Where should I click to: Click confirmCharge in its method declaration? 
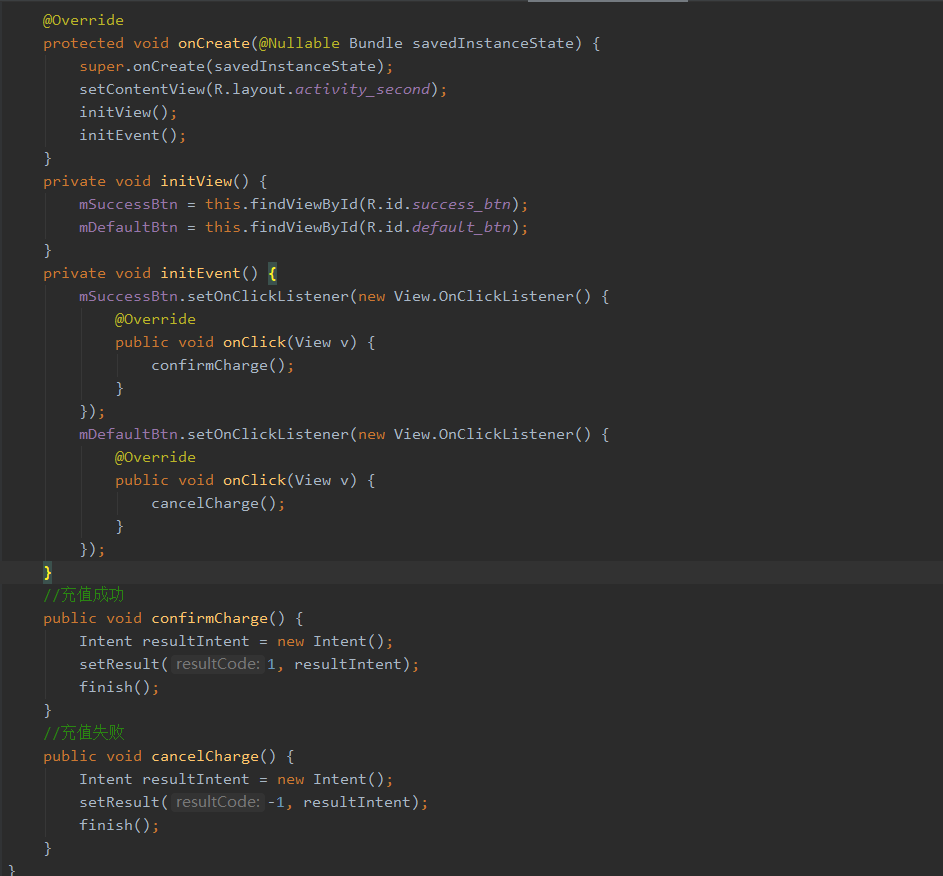pos(209,618)
